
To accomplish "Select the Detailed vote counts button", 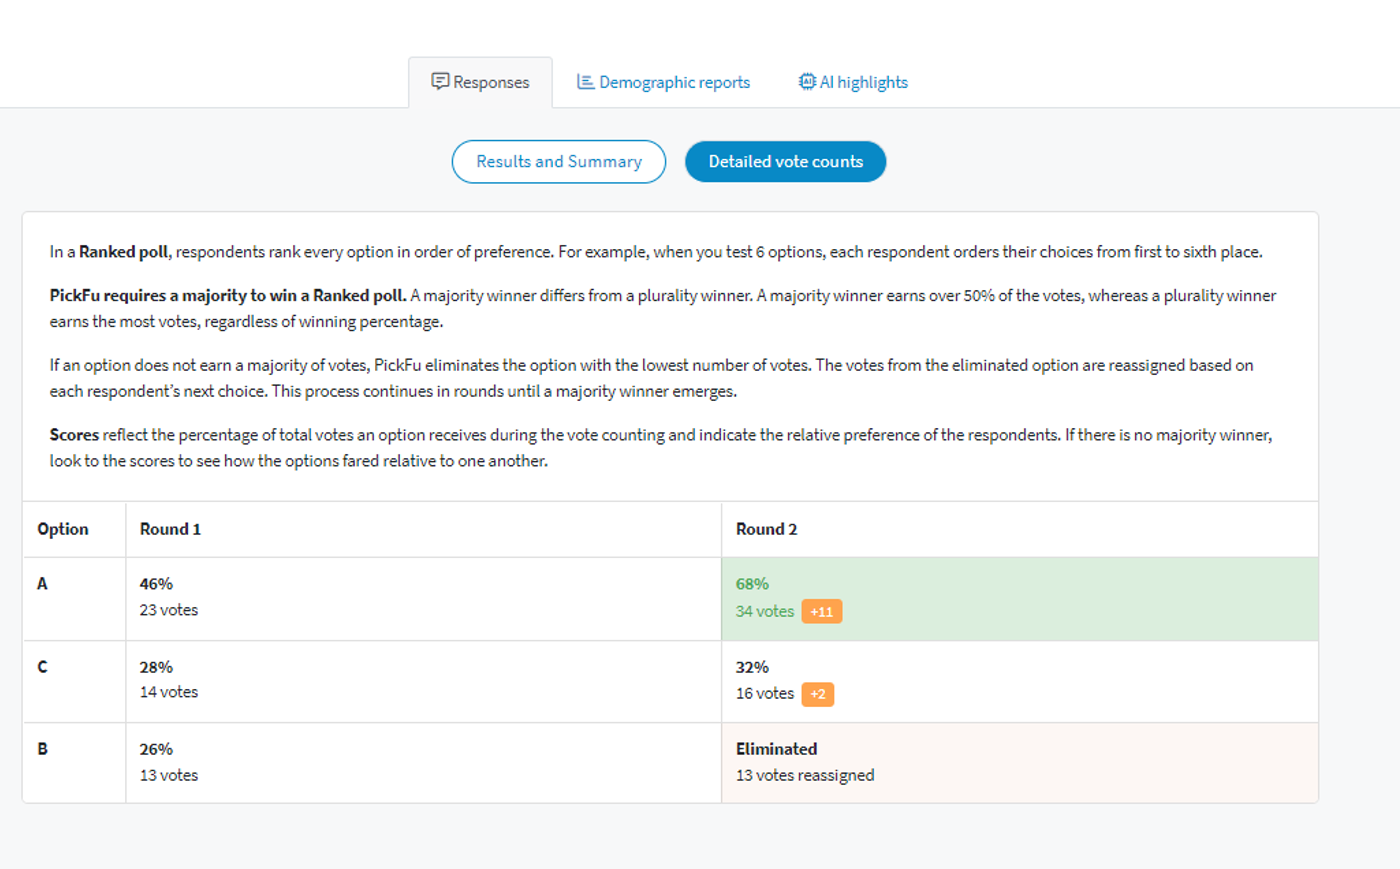I will point(786,162).
